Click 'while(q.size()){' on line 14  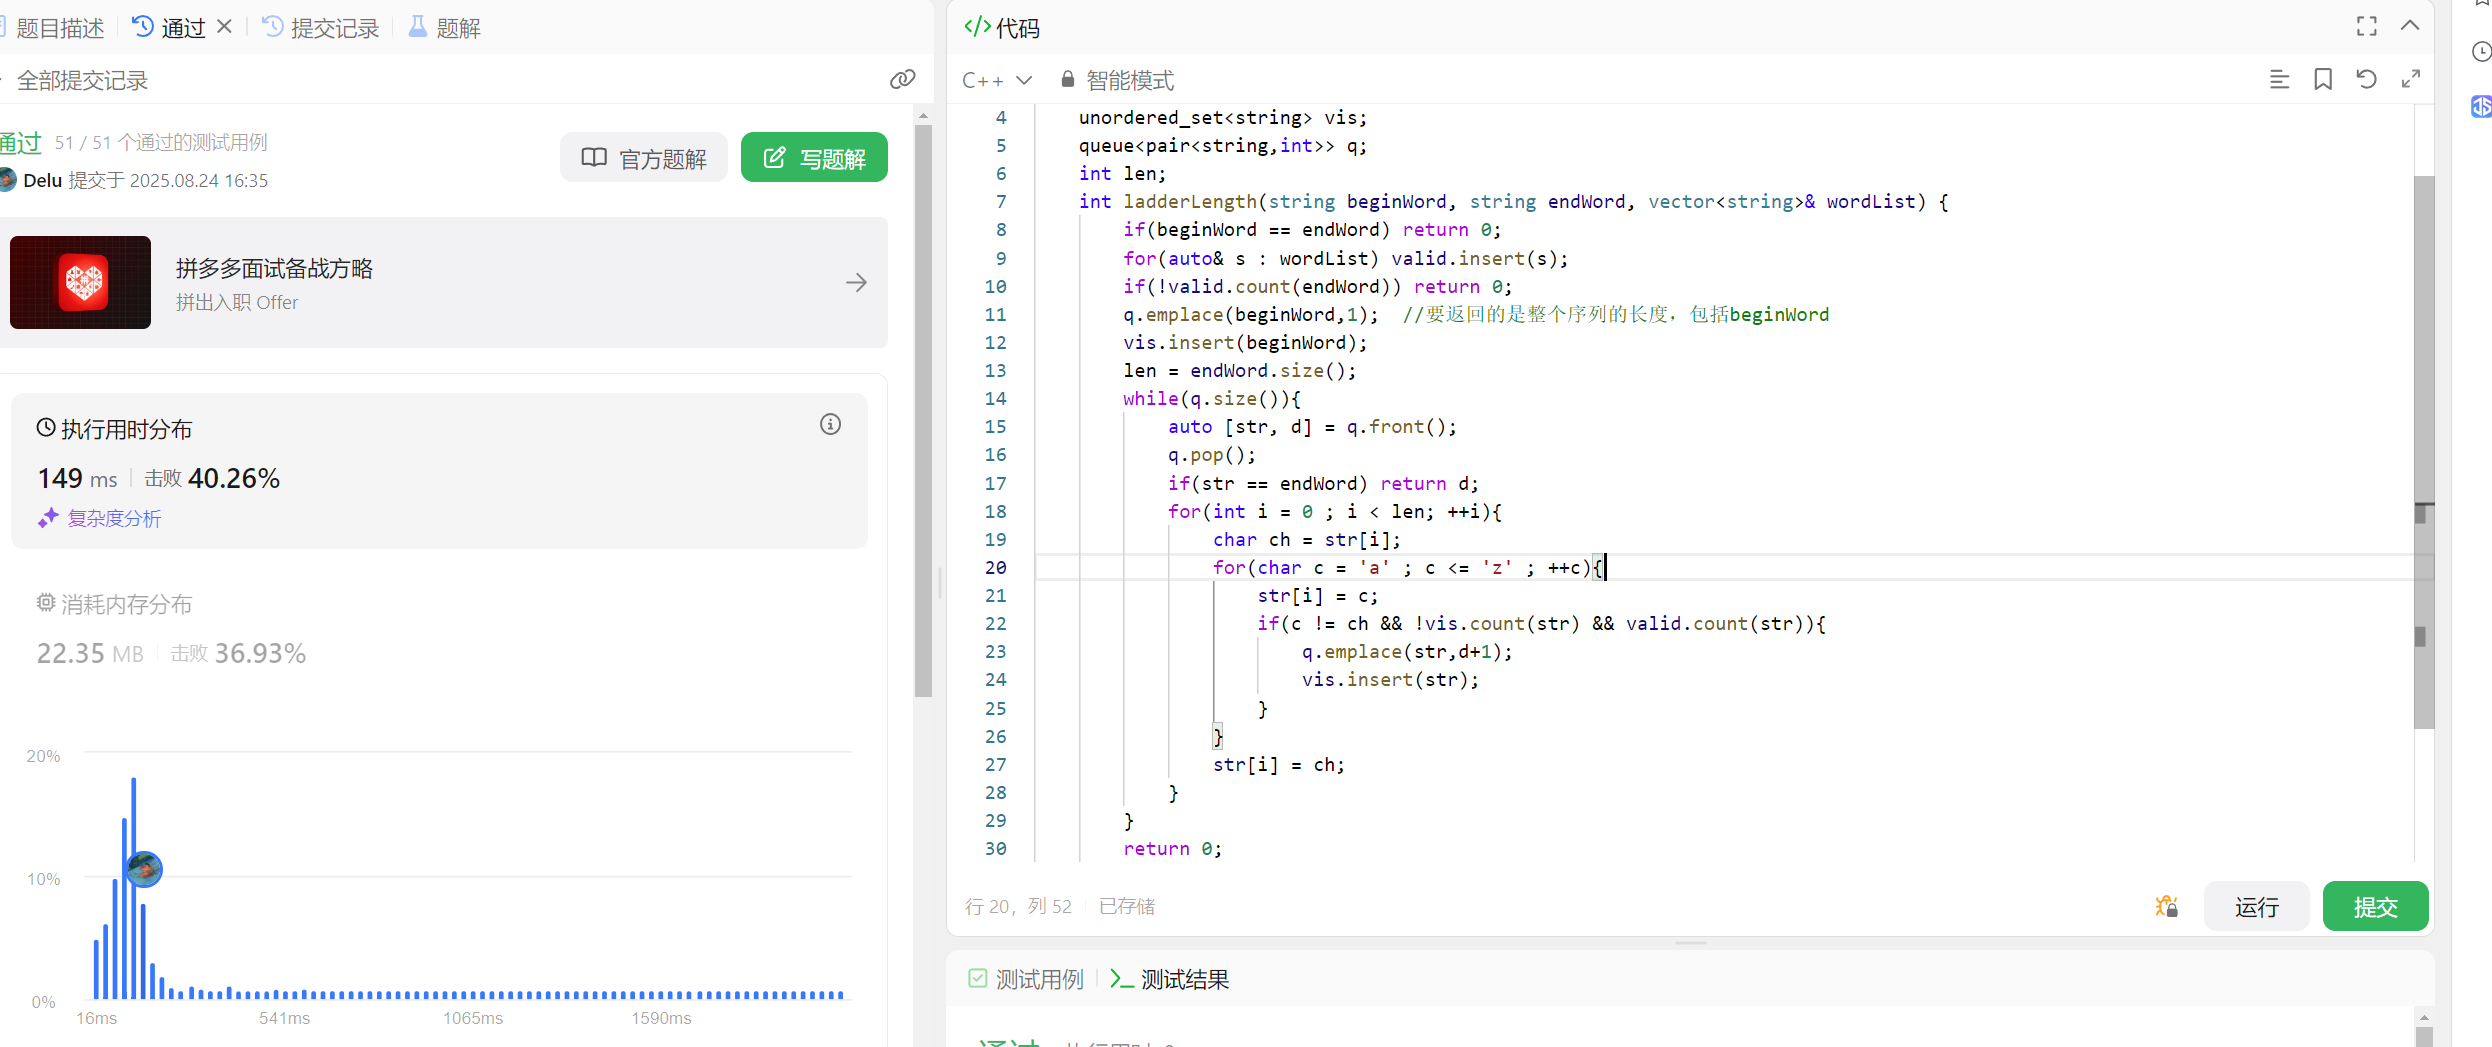[1212, 398]
